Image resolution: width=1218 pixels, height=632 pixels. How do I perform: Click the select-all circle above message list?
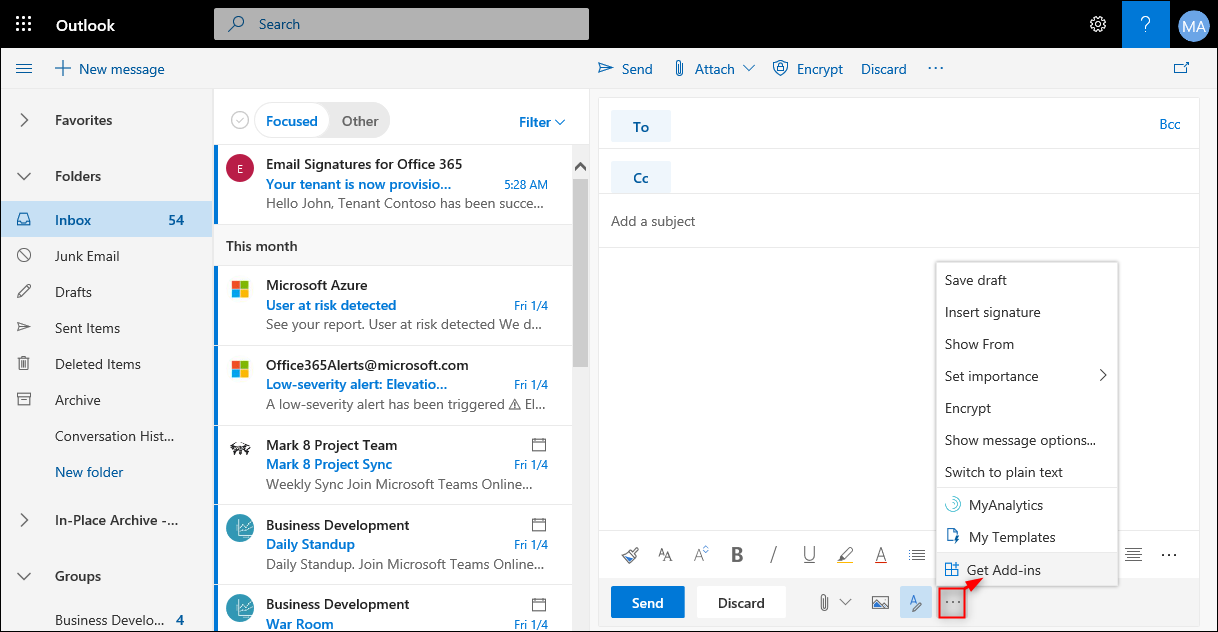(240, 119)
